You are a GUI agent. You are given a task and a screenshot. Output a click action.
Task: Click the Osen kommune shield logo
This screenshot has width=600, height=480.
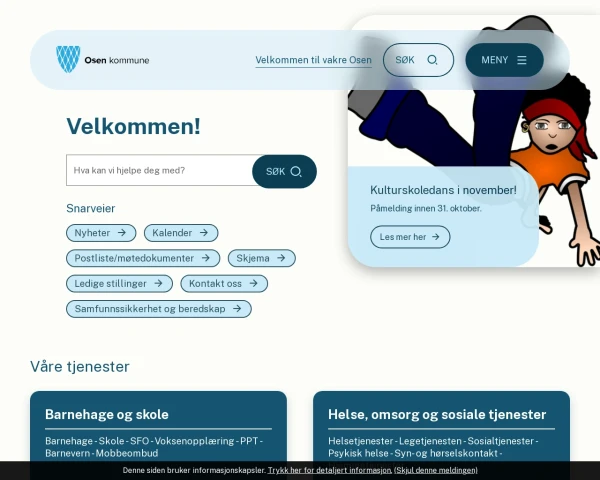pos(68,59)
